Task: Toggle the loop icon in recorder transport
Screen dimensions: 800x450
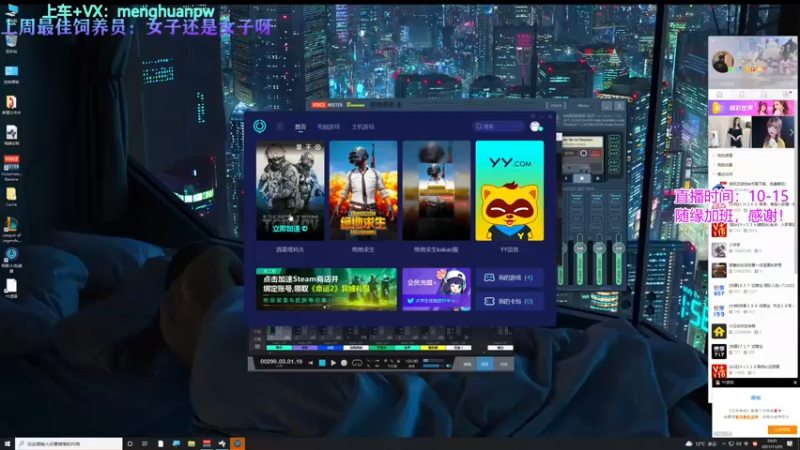Action: pyautogui.click(x=357, y=363)
